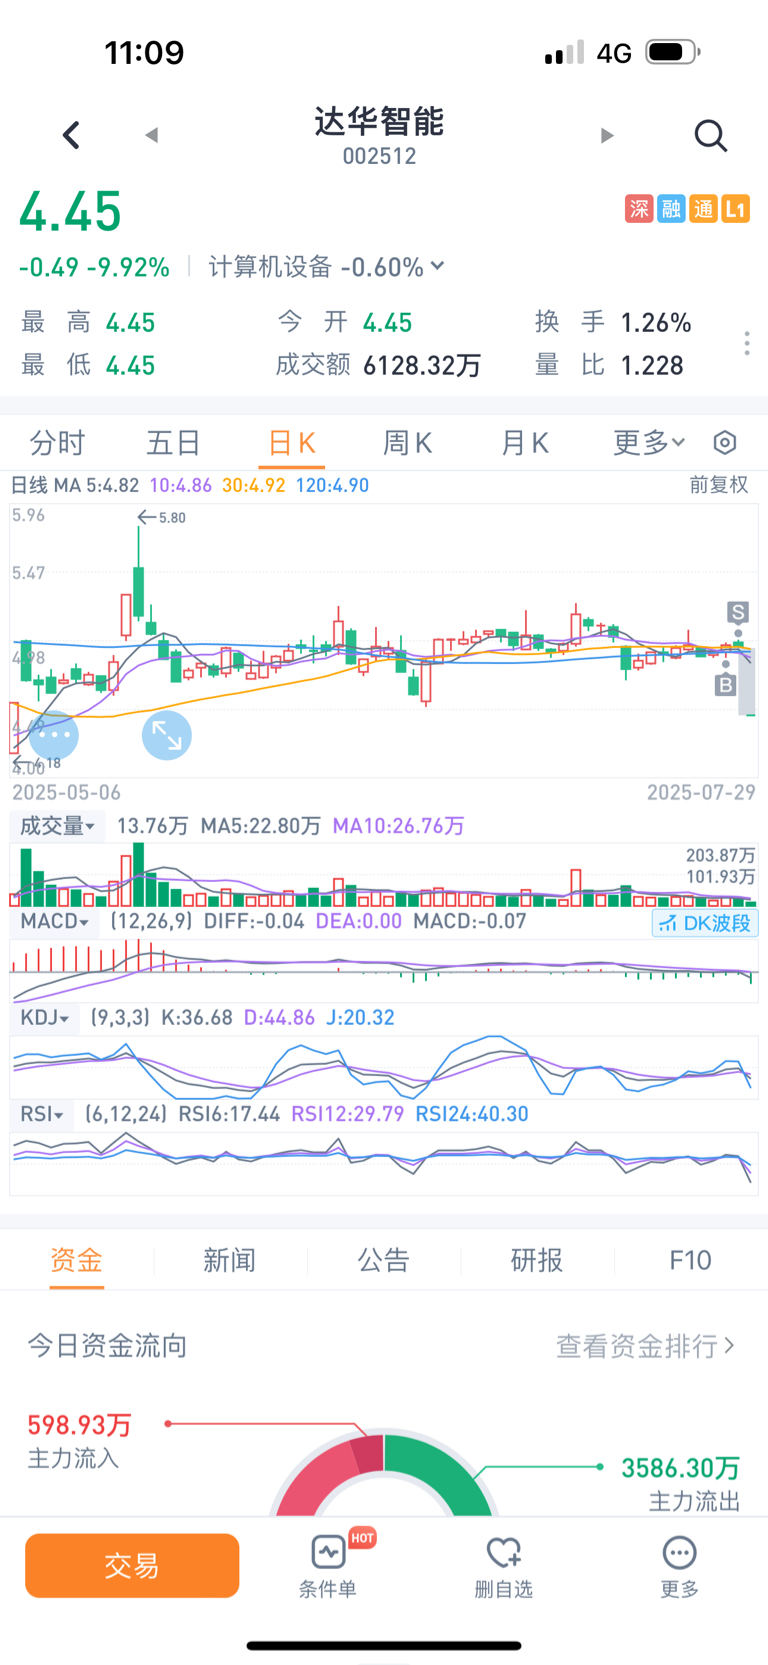The image size is (768, 1665).
Task: Tap the 成交额 6128.32万 value
Action: (422, 365)
